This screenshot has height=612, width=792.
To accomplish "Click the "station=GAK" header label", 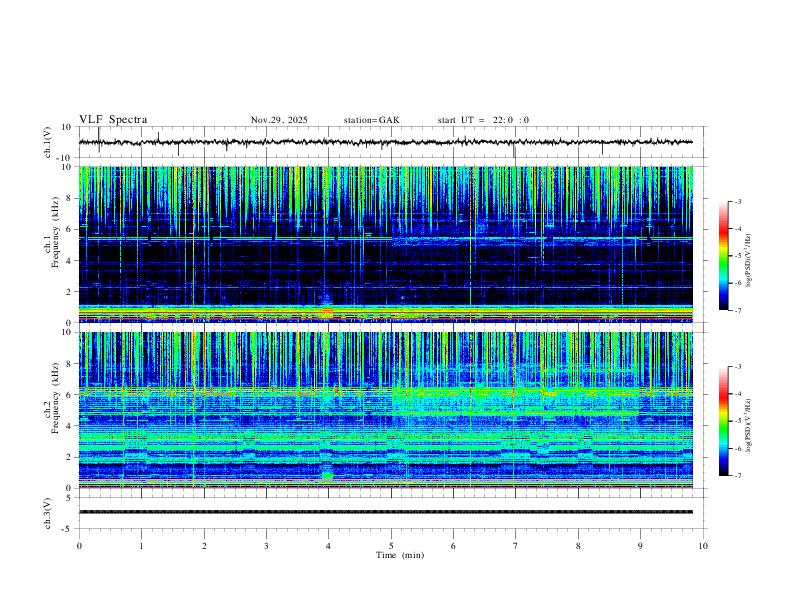I will pos(371,120).
